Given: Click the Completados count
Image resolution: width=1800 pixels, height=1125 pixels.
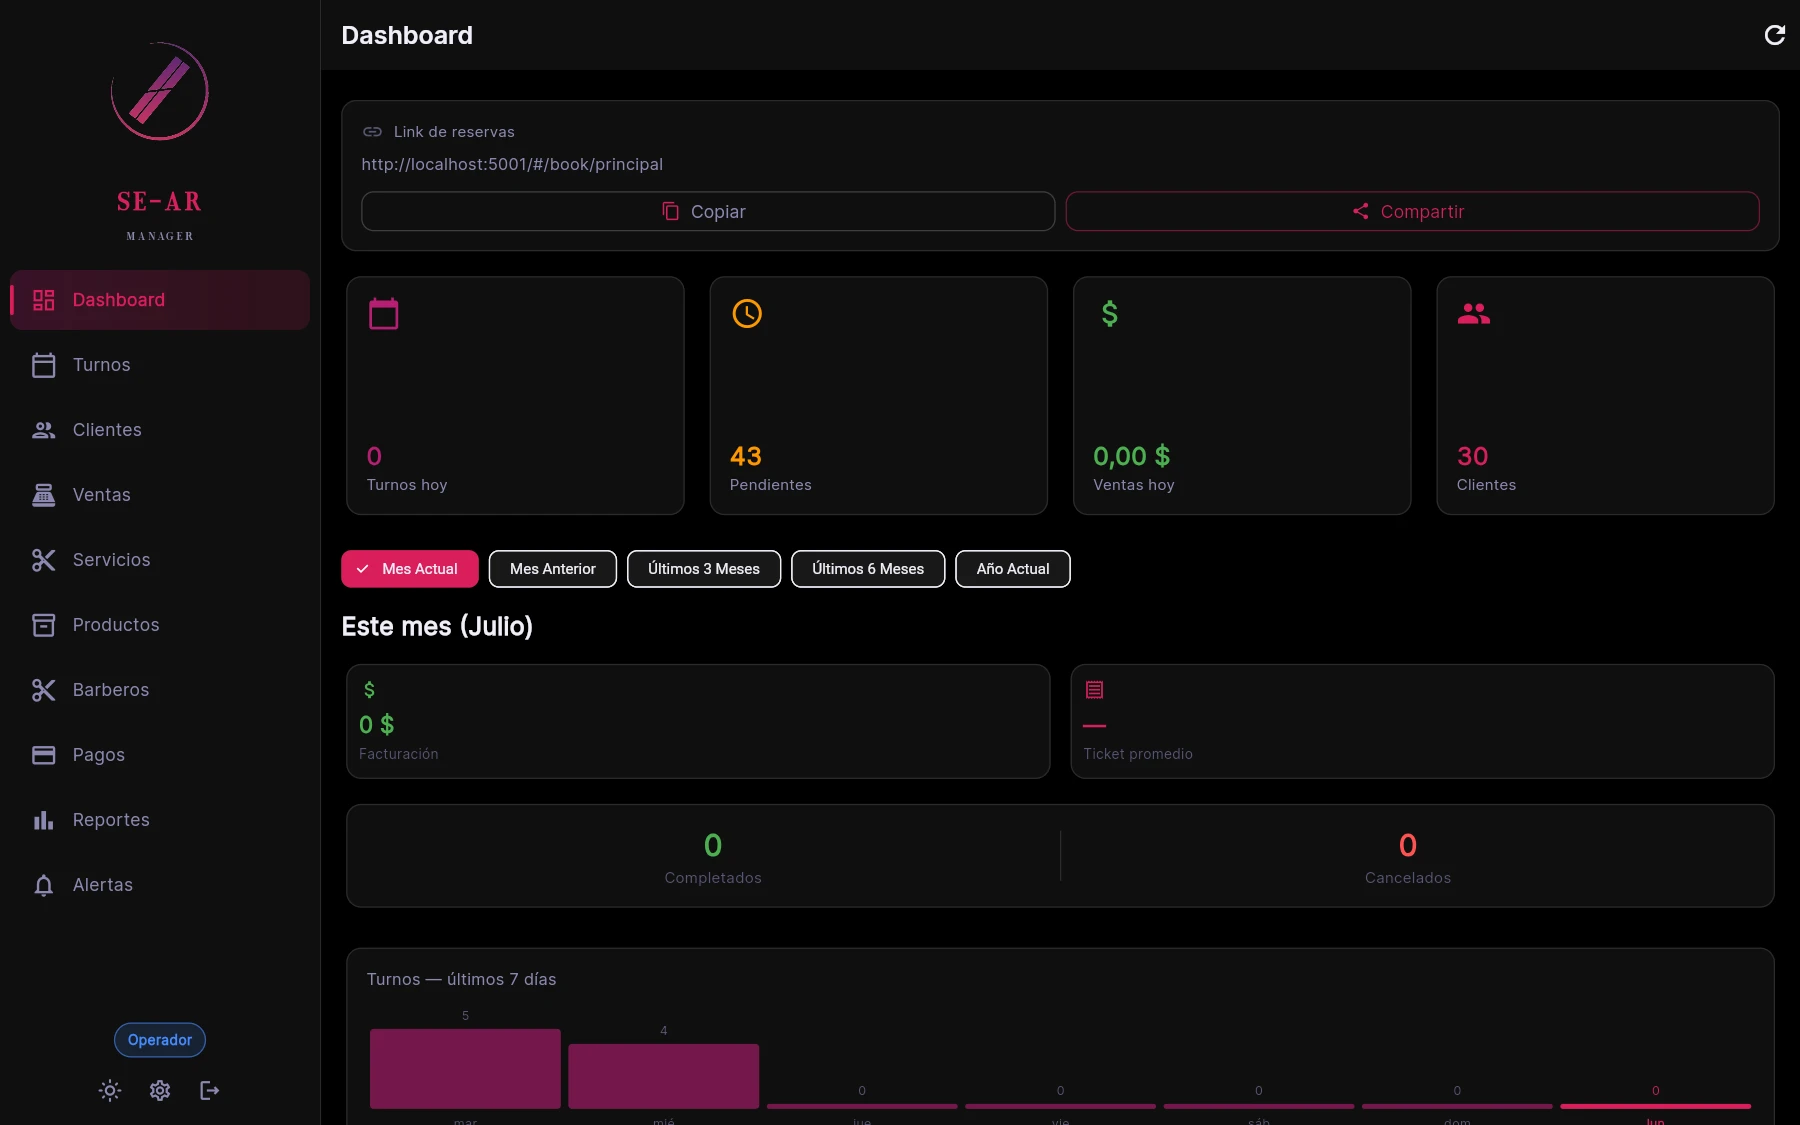Looking at the screenshot, I should click(713, 845).
